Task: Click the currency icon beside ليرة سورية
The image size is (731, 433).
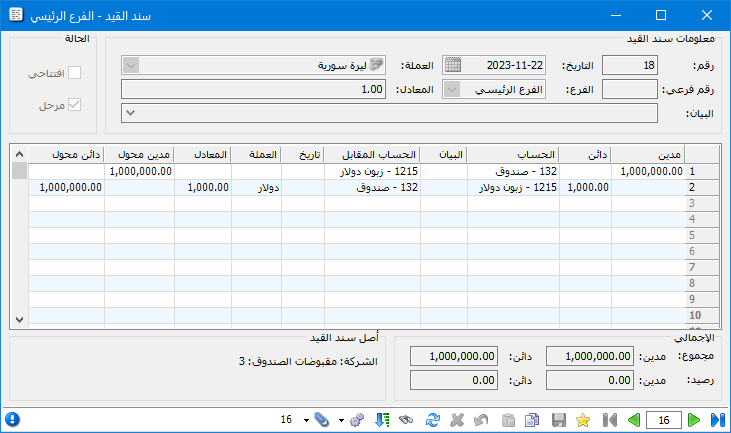Action: click(x=376, y=64)
